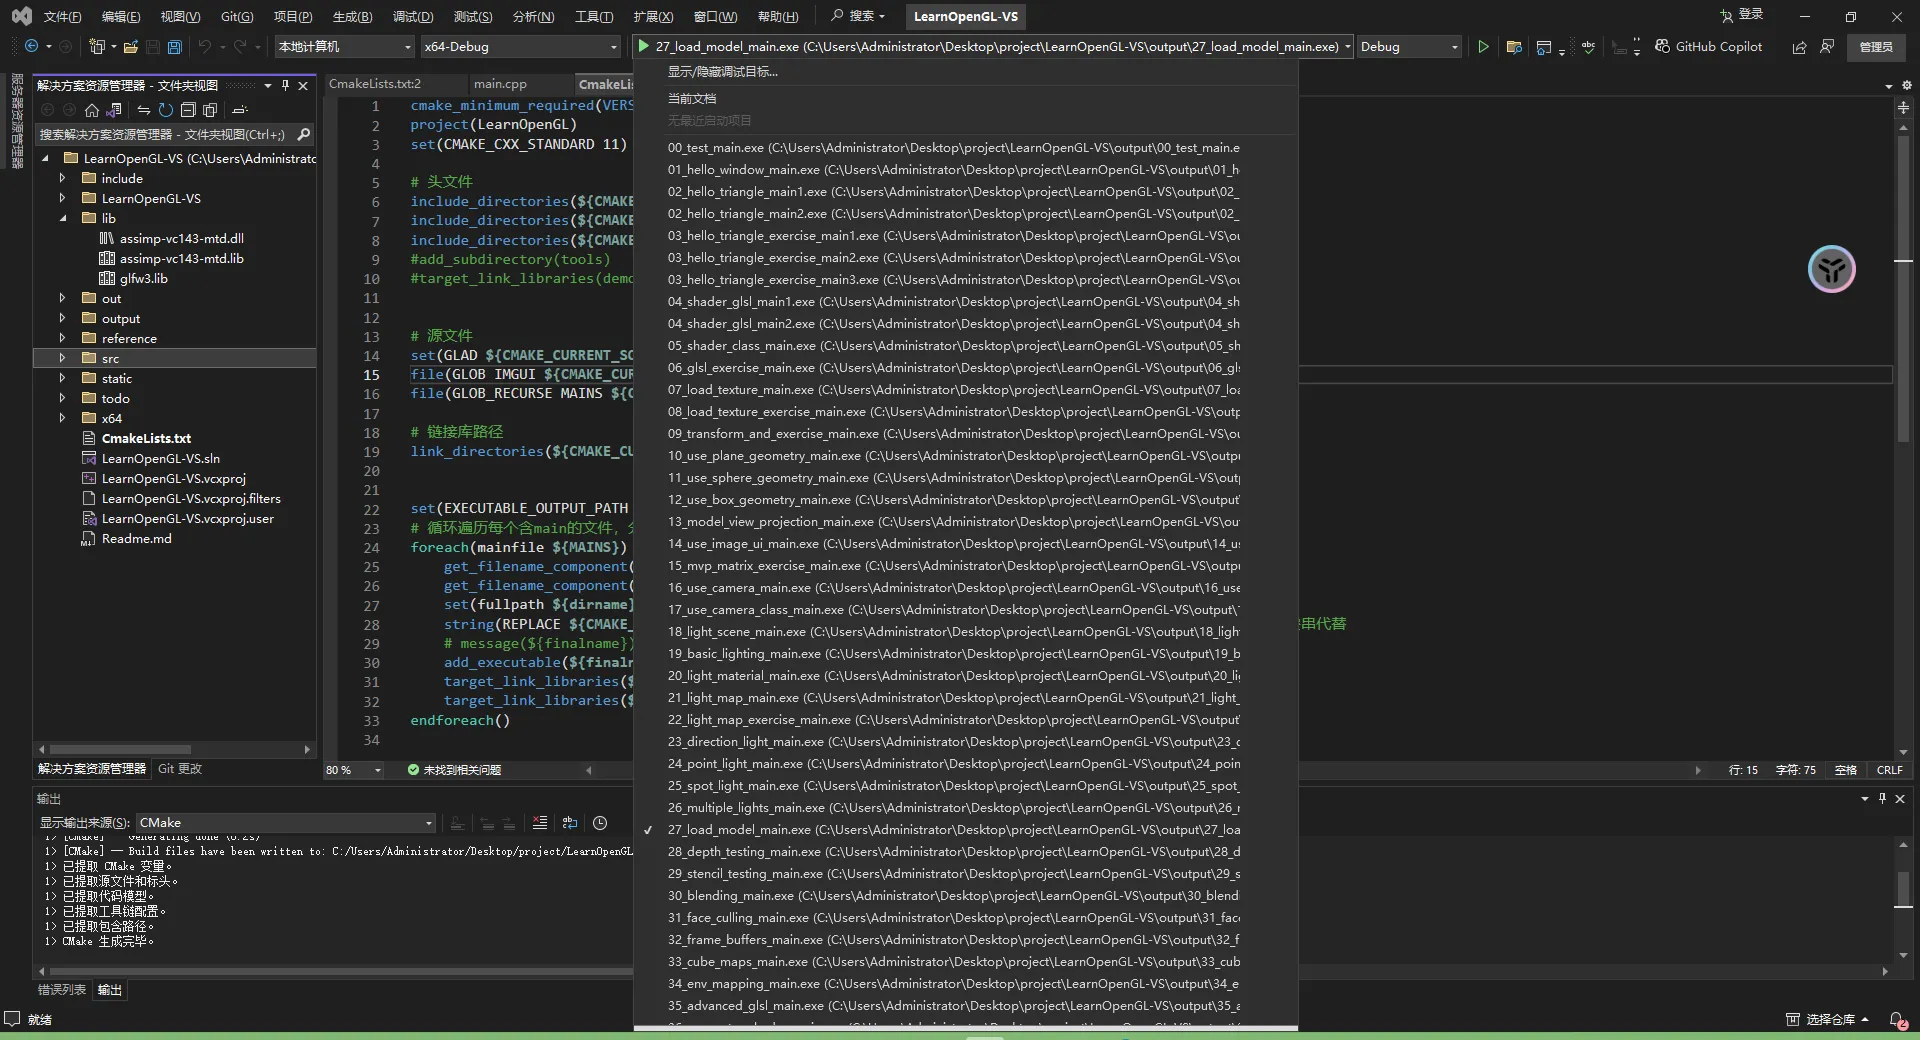This screenshot has height=1040, width=1920.
Task: Collapse All icon in Solution Explorer
Action: [x=188, y=110]
